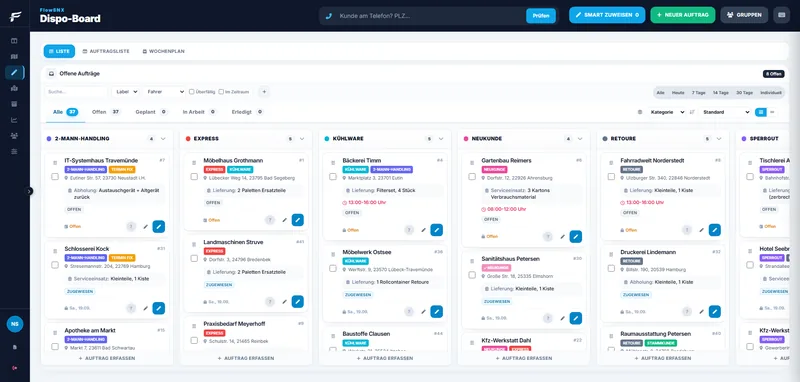Expand the sidebar with the arrow handle
The height and width of the screenshot is (382, 800).
pos(29,191)
